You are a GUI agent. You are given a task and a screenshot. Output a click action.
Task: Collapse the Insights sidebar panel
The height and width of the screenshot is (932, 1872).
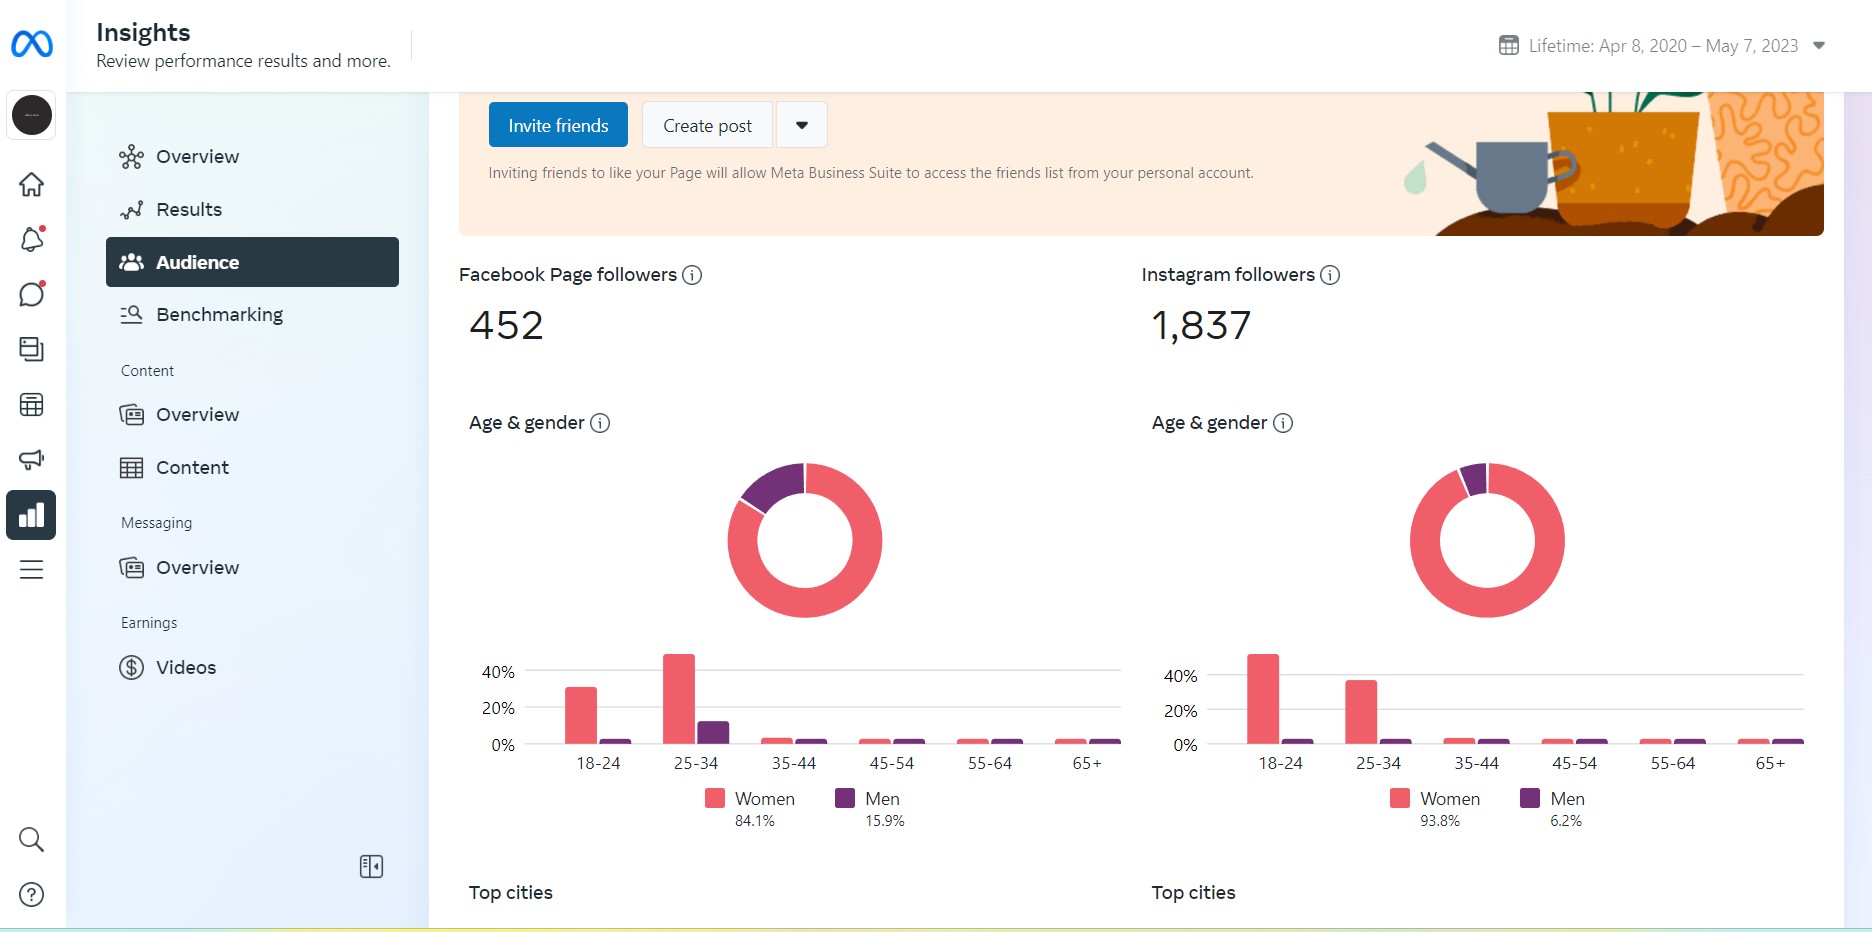[x=371, y=866]
